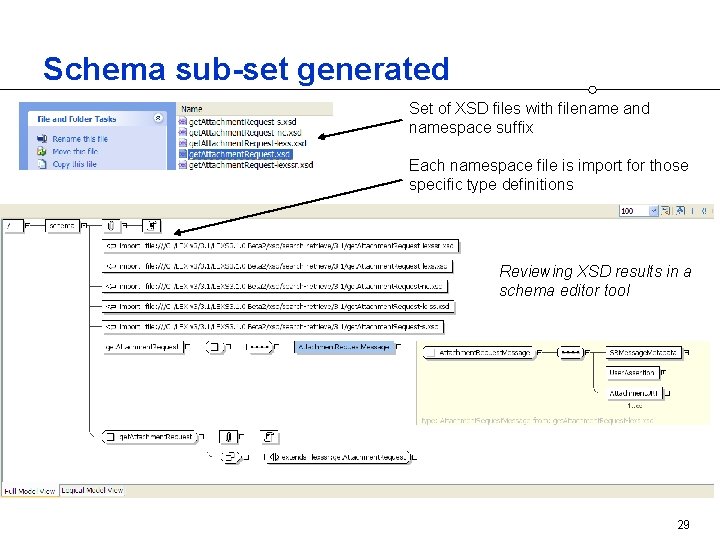The height and width of the screenshot is (540, 720).
Task: Click the Copy this file icon
Action: click(42, 164)
